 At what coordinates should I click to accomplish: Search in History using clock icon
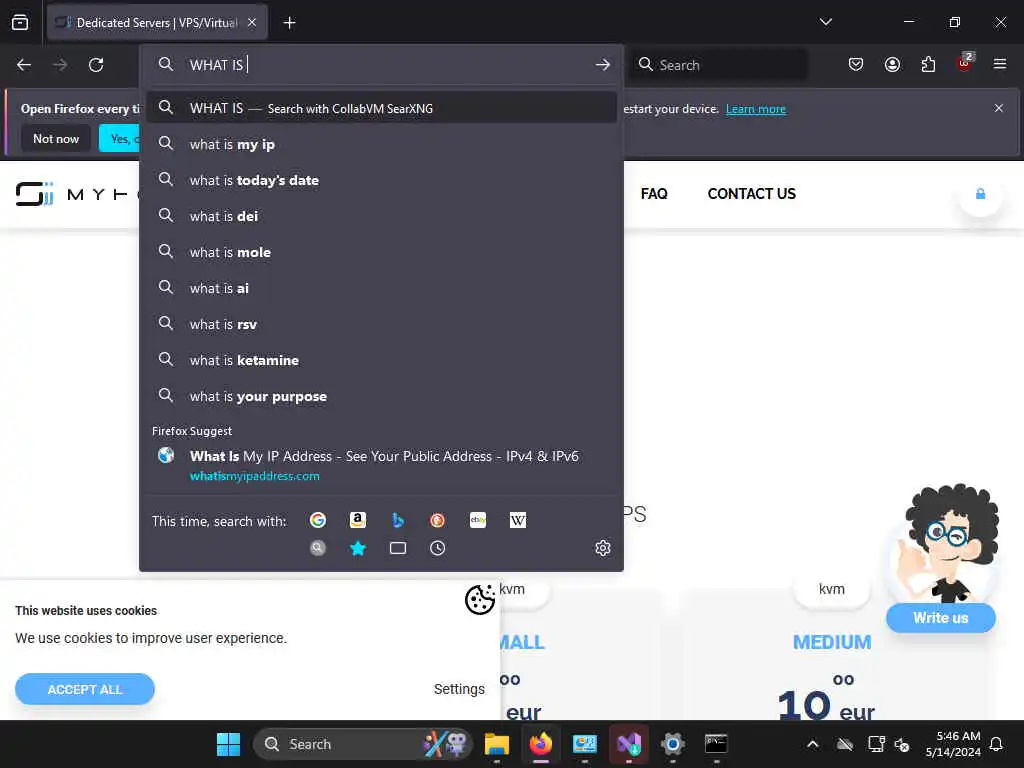[438, 548]
